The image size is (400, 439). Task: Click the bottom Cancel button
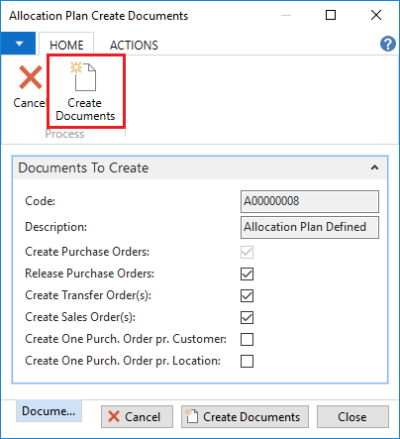[137, 417]
